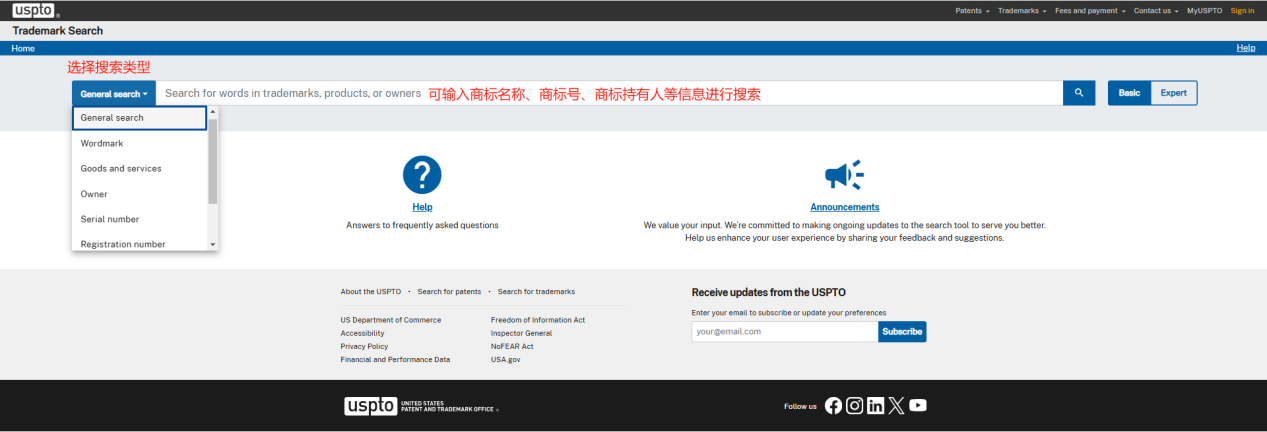This screenshot has width=1267, height=432.
Task: Select Owner search option
Action: coord(139,194)
